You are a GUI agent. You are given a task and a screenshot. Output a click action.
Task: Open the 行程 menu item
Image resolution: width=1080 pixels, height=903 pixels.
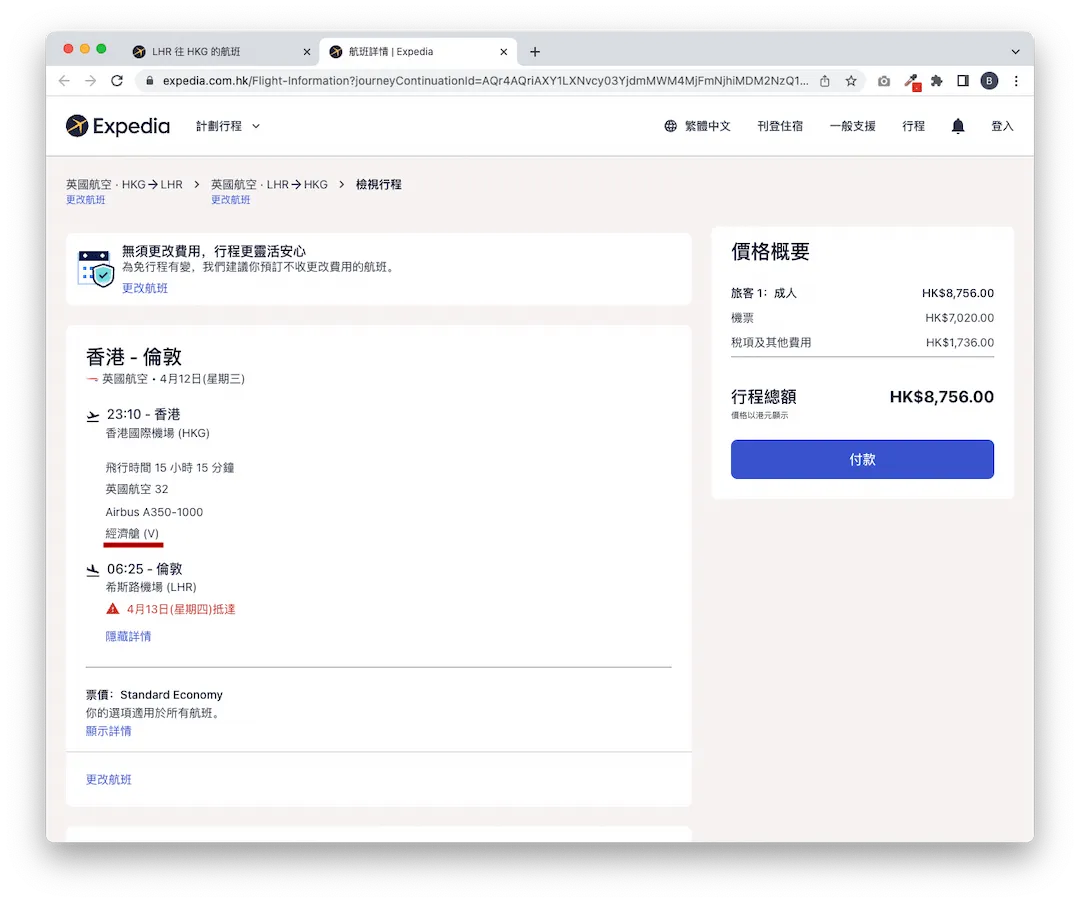913,126
